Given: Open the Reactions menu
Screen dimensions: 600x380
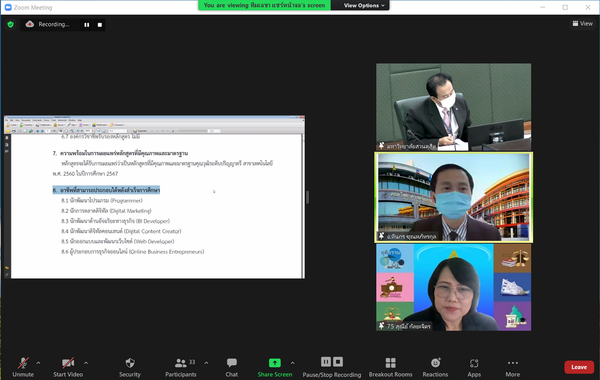Looking at the screenshot, I should pos(435,367).
